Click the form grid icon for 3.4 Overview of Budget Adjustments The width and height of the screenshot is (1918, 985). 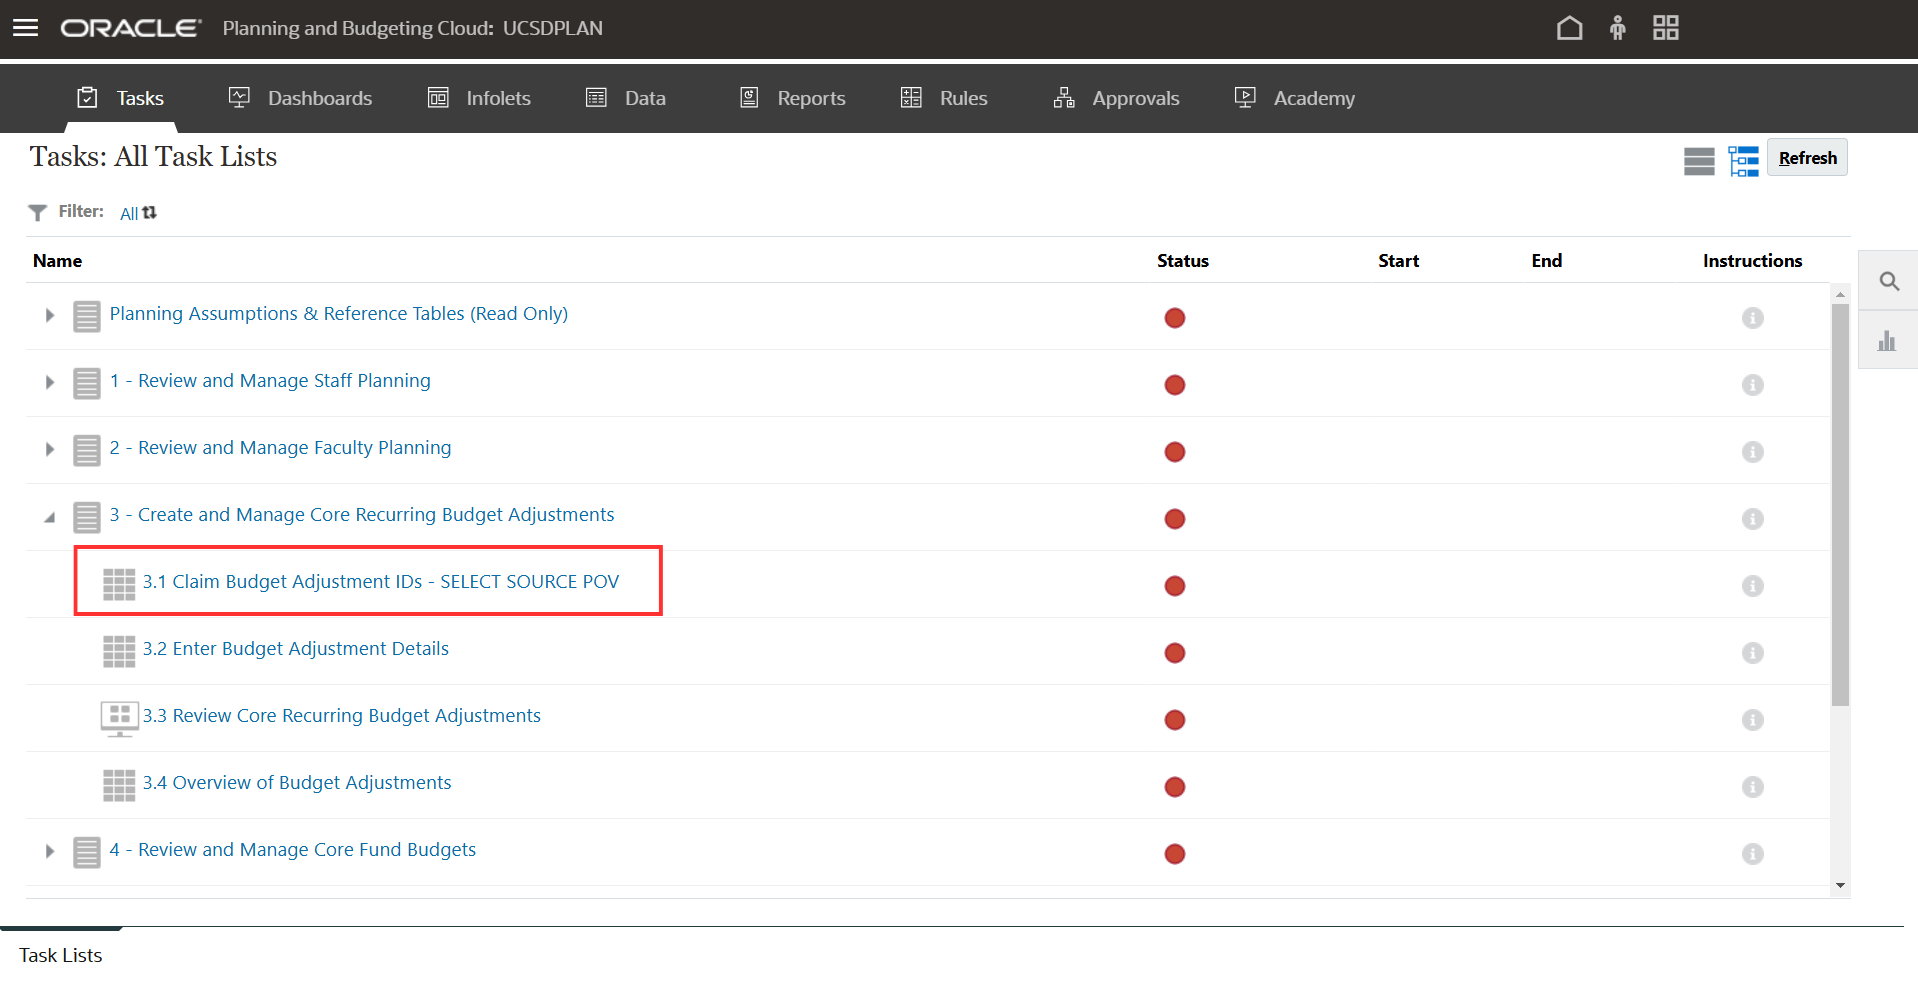click(119, 786)
